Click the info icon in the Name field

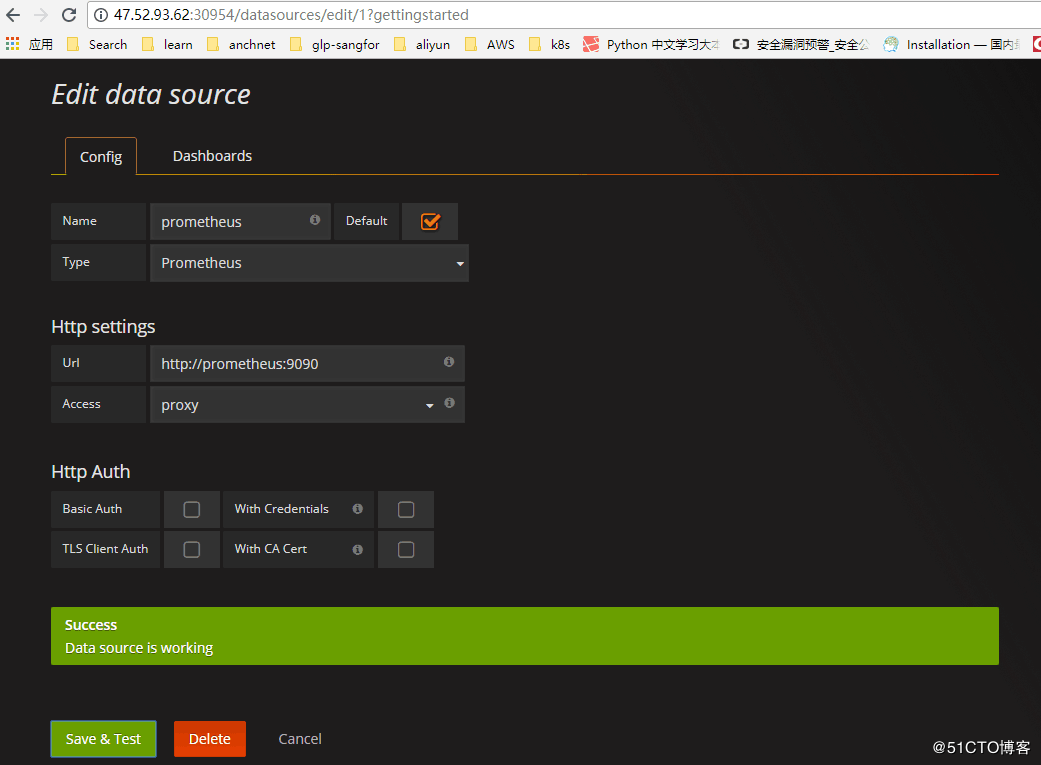[315, 220]
